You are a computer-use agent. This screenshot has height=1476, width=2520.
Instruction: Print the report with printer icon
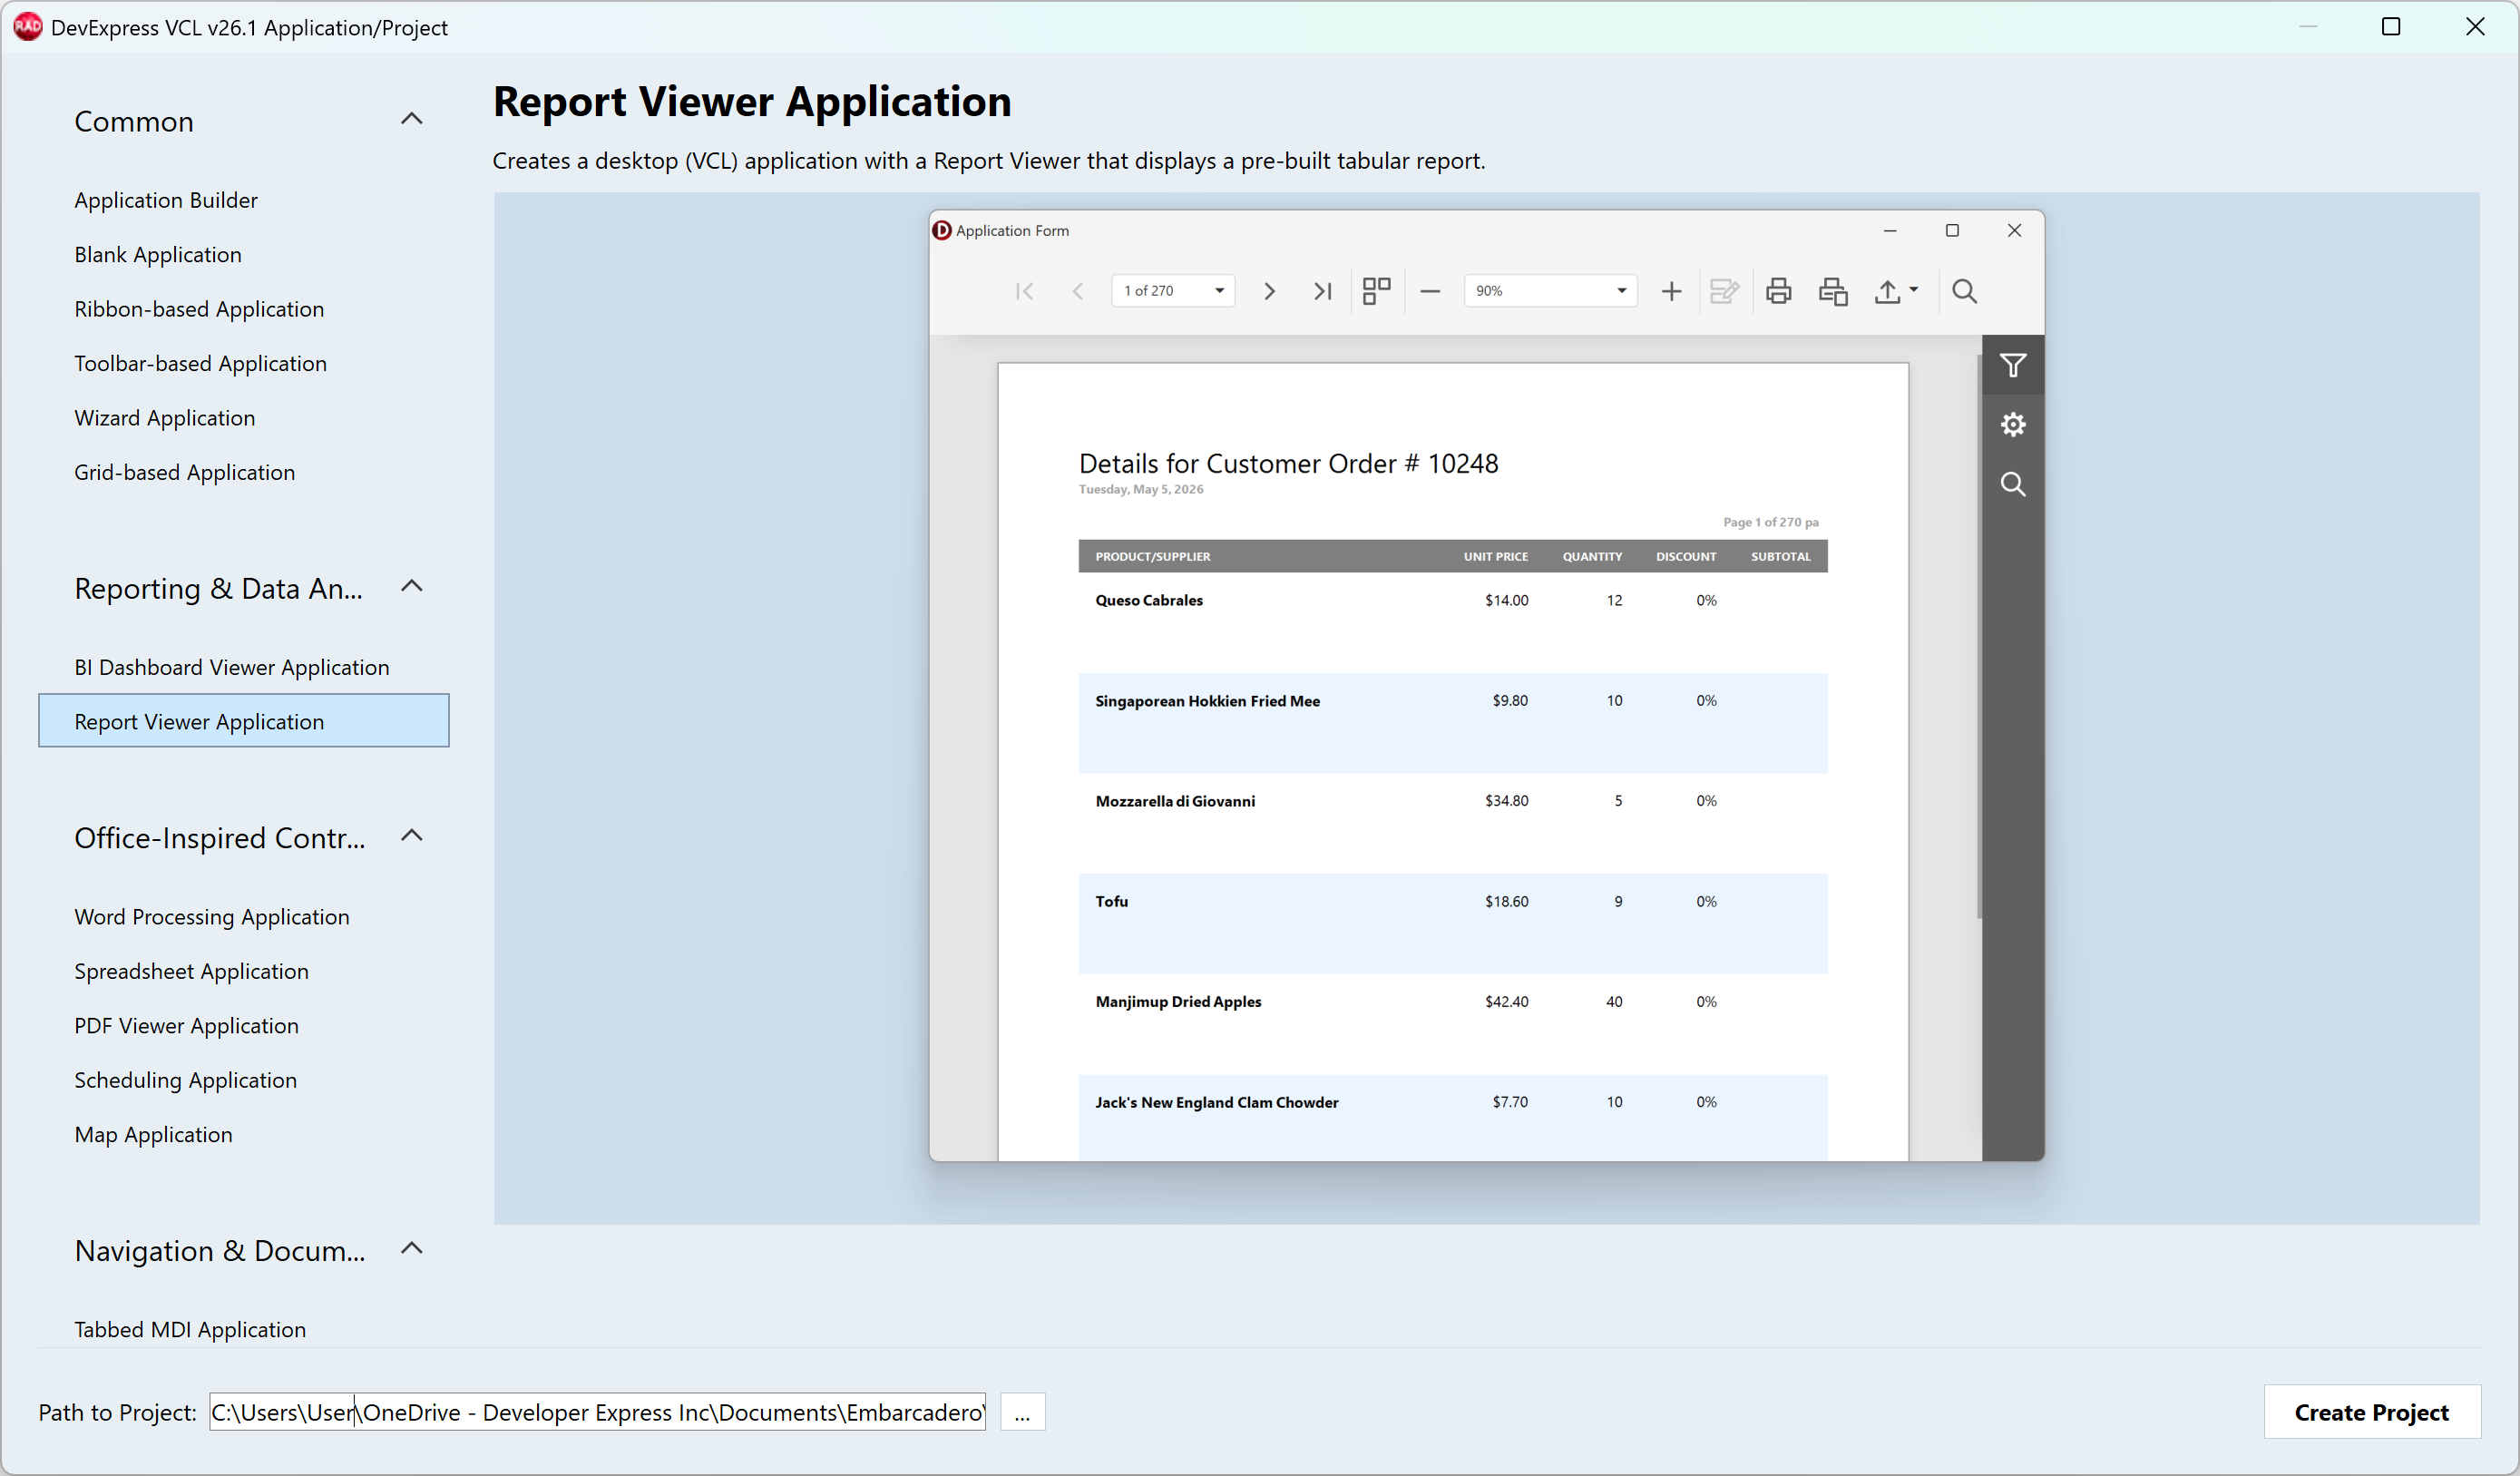click(1778, 291)
